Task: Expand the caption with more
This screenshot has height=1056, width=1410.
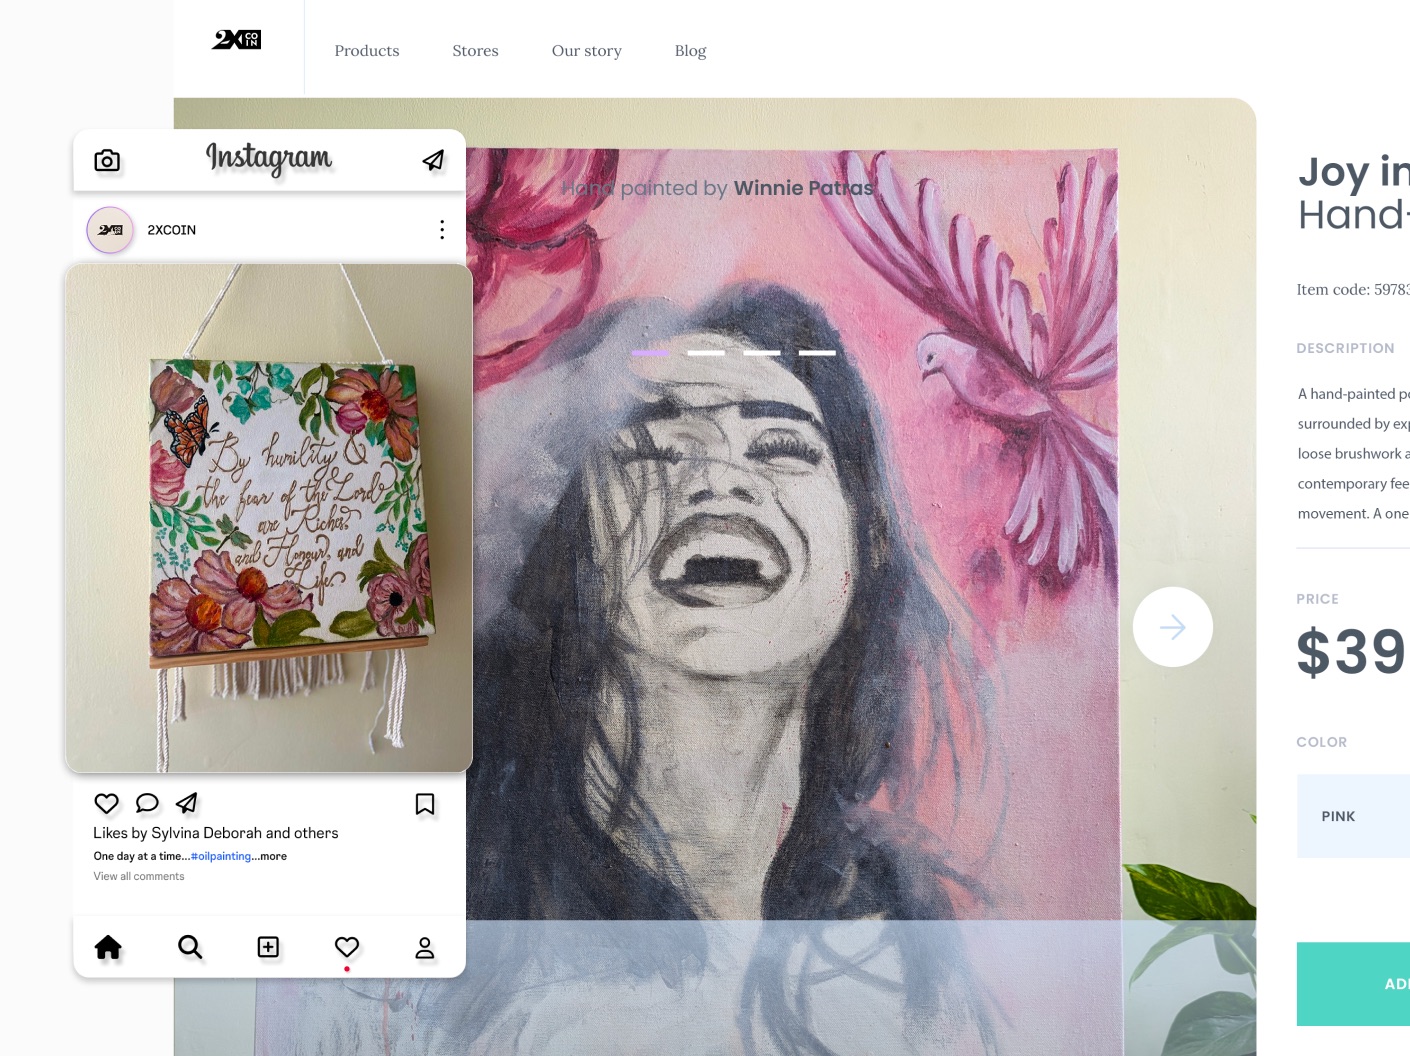Action: click(274, 856)
